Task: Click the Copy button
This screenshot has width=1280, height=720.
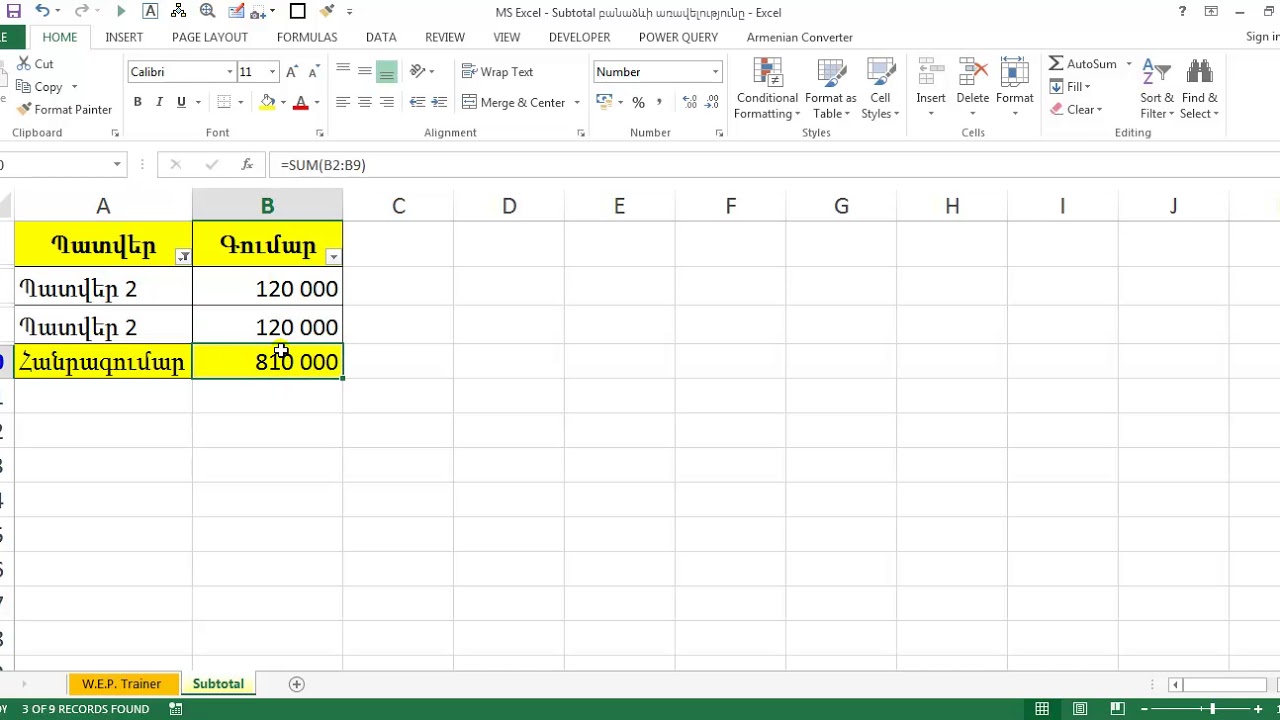Action: pos(40,87)
